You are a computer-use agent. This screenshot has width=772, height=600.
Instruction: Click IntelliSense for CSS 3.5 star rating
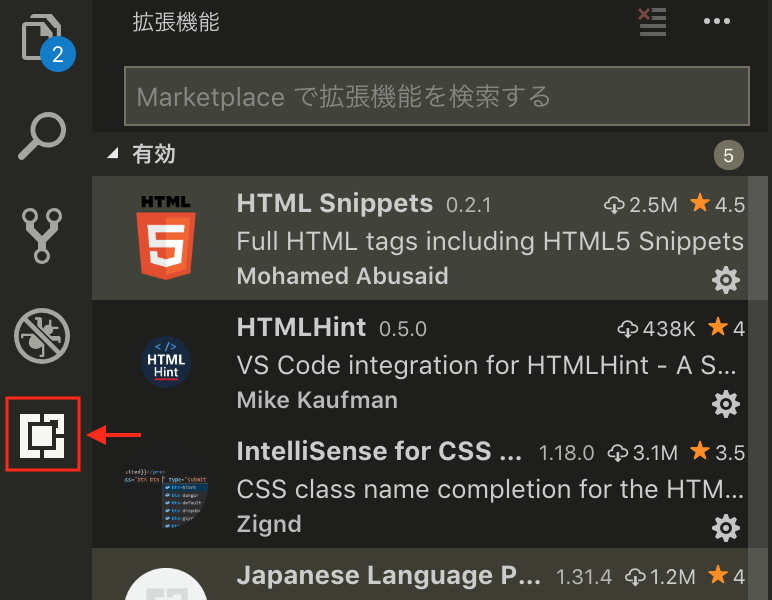717,452
